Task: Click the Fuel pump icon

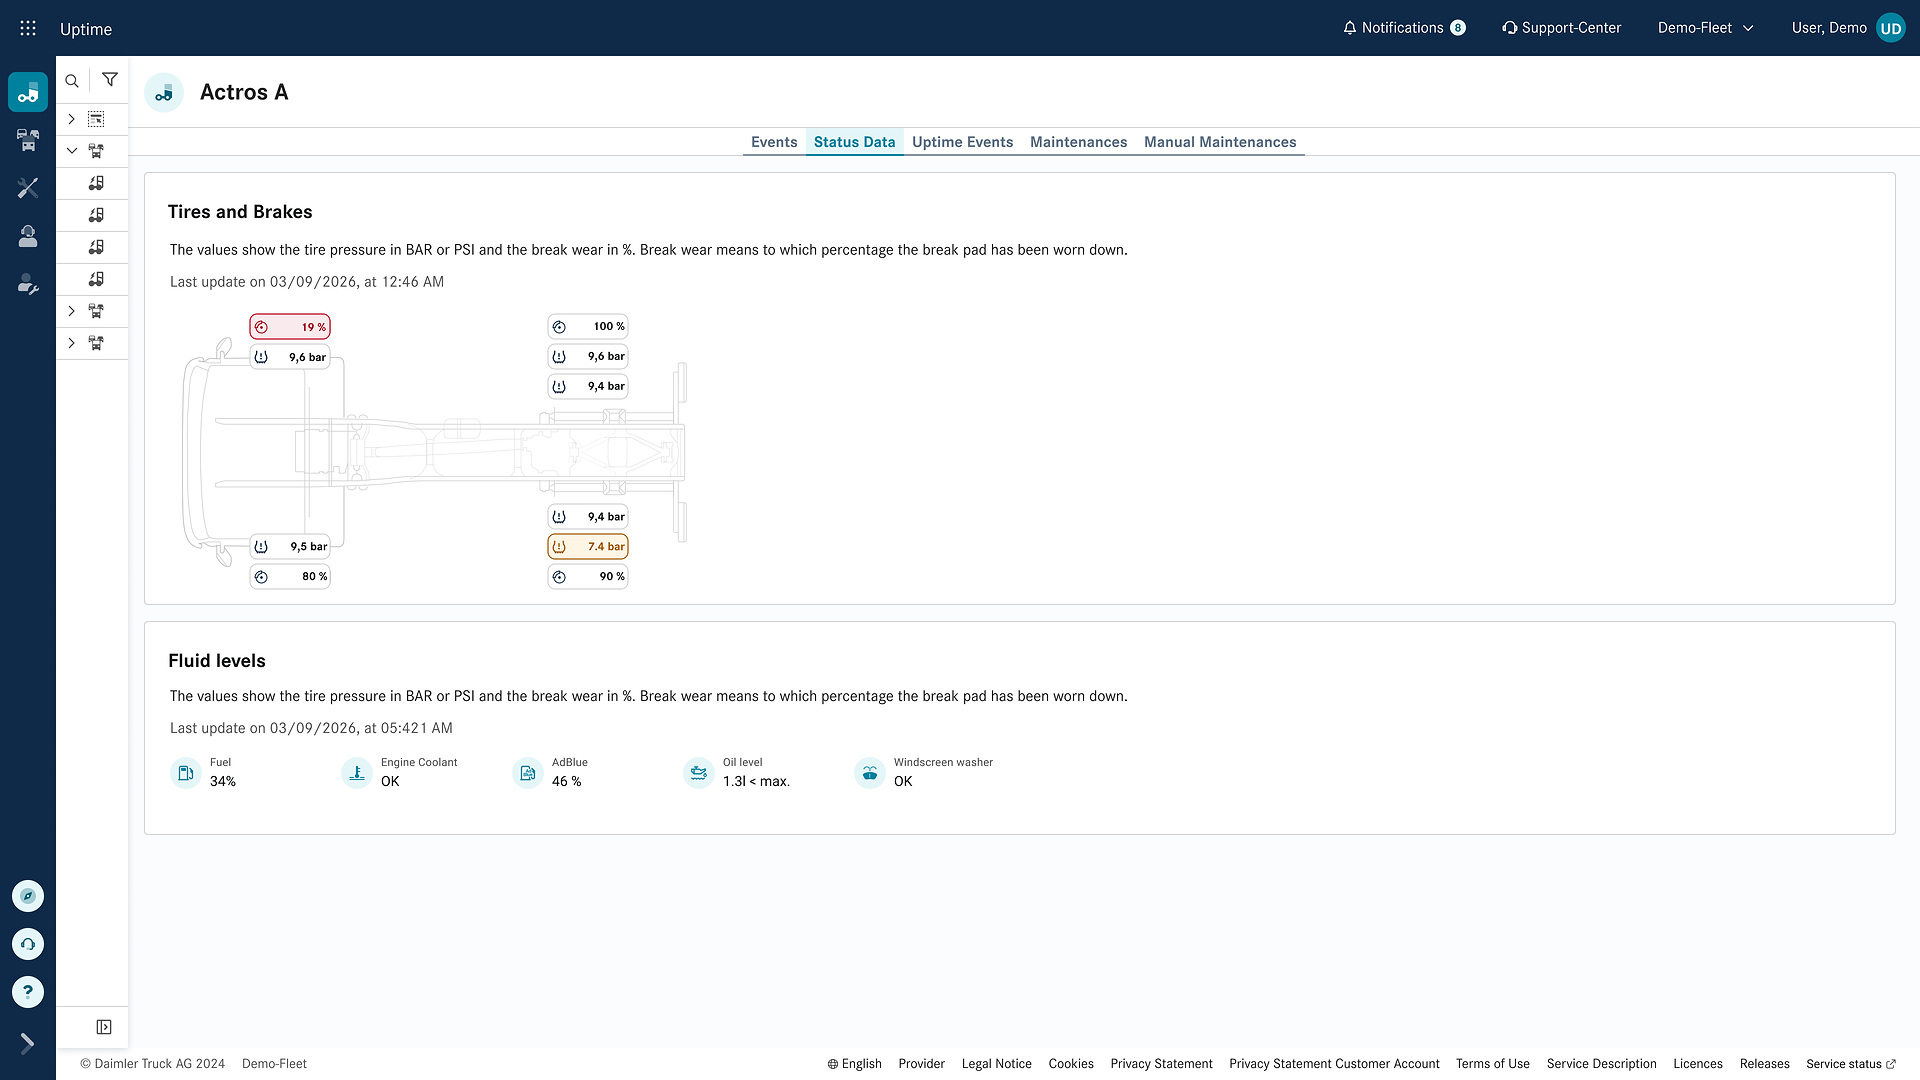Action: (186, 773)
